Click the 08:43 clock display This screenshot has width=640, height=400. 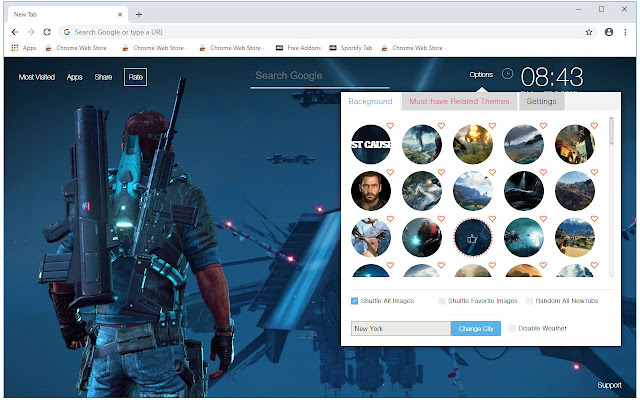click(x=552, y=77)
